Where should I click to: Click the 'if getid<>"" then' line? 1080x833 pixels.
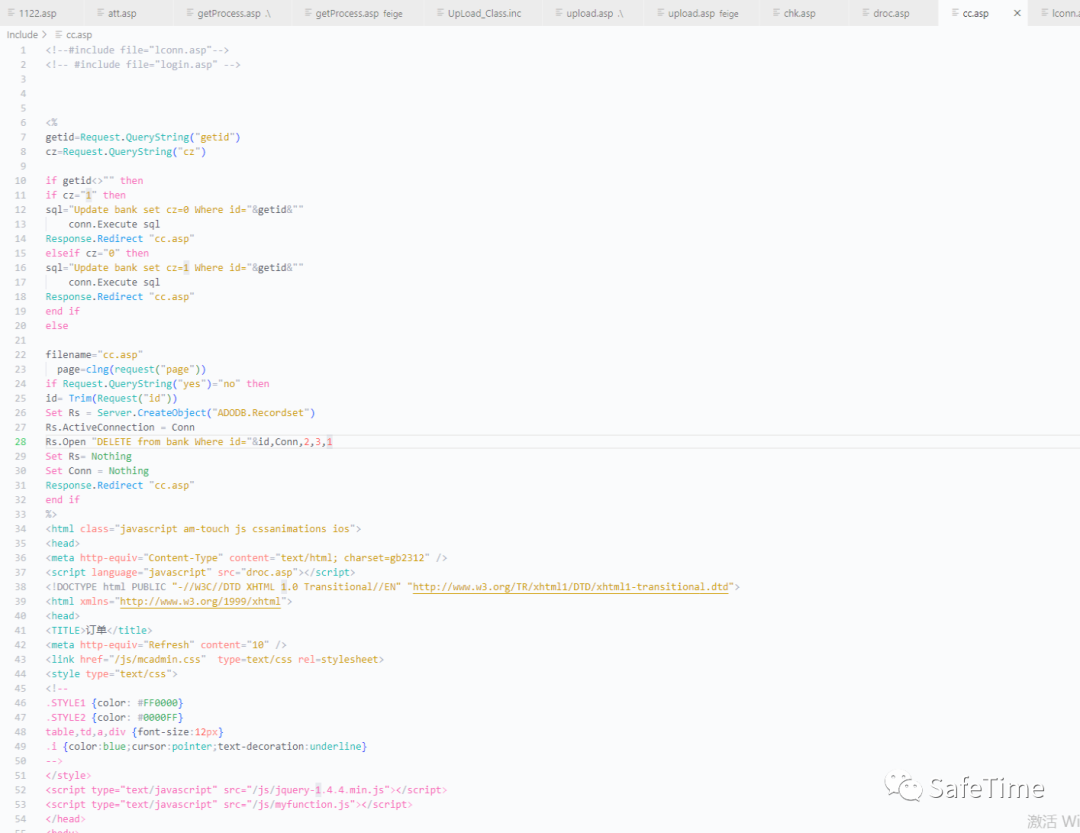pyautogui.click(x=94, y=181)
